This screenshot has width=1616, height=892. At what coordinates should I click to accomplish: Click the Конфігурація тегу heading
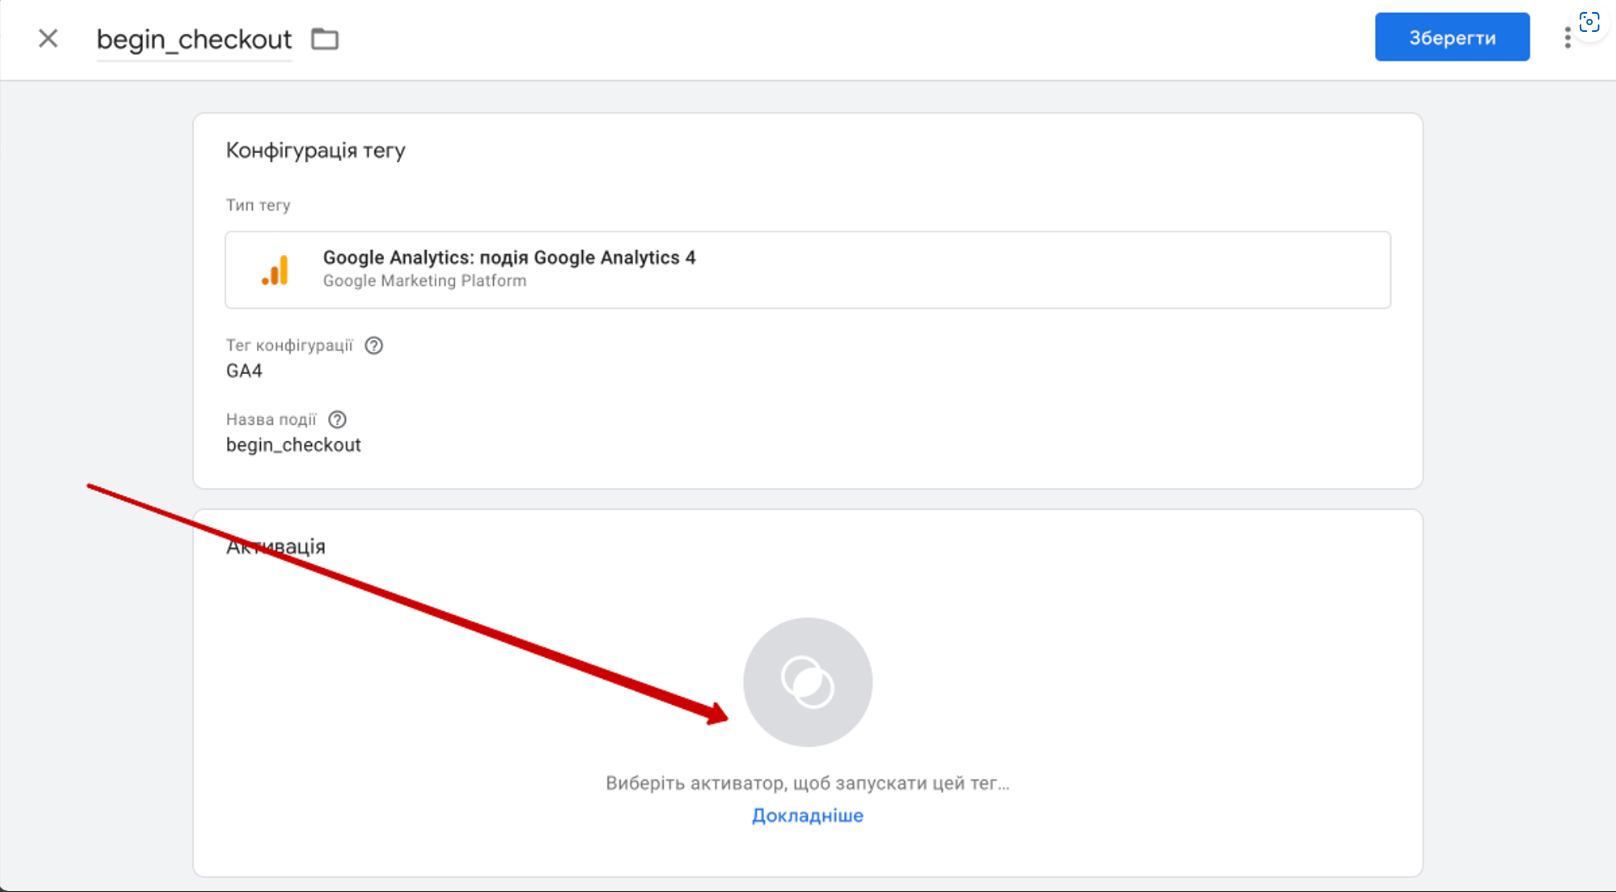[316, 150]
